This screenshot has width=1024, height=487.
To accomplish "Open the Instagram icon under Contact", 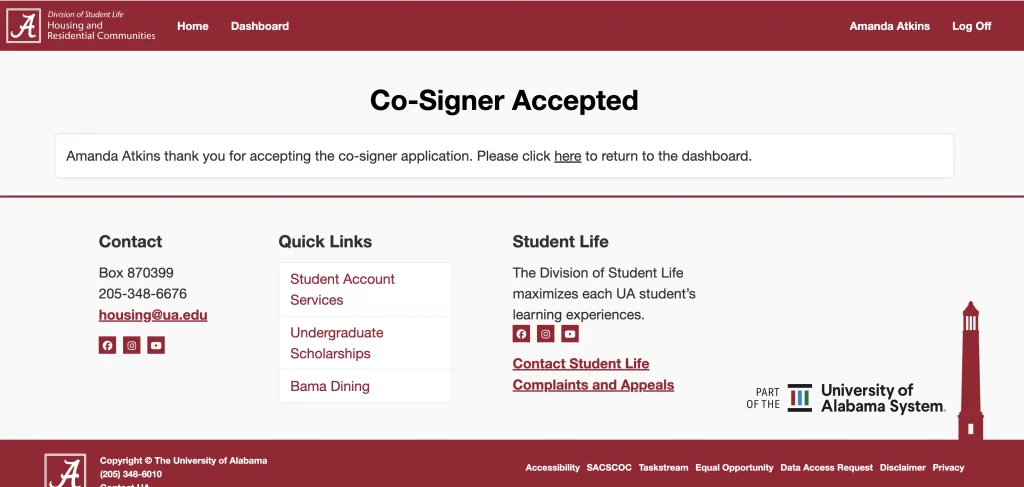I will (132, 345).
